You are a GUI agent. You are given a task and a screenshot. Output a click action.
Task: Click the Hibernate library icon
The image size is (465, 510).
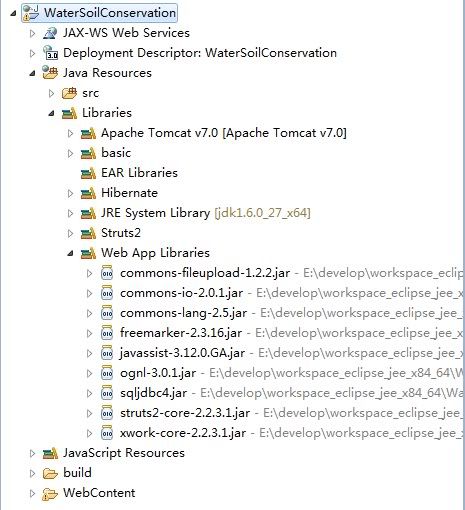(88, 193)
